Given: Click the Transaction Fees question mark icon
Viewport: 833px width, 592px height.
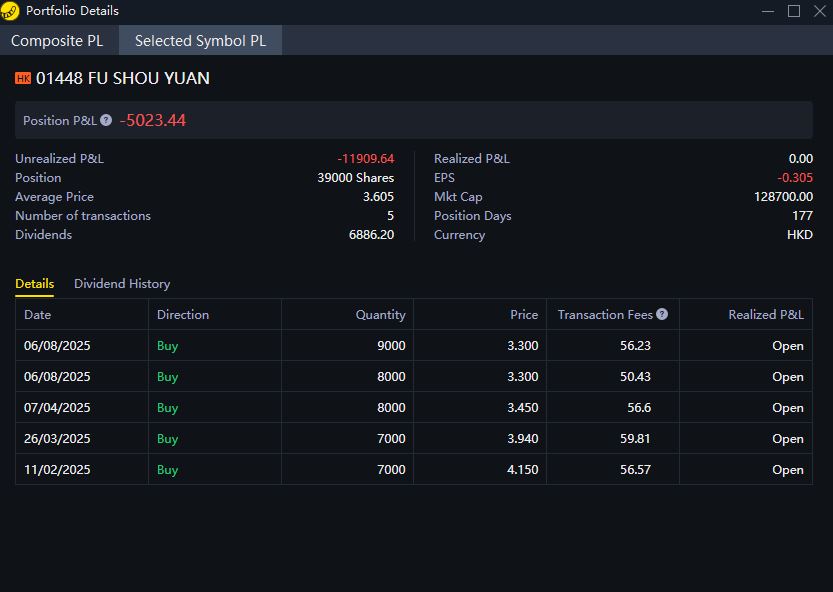Looking at the screenshot, I should [x=662, y=314].
